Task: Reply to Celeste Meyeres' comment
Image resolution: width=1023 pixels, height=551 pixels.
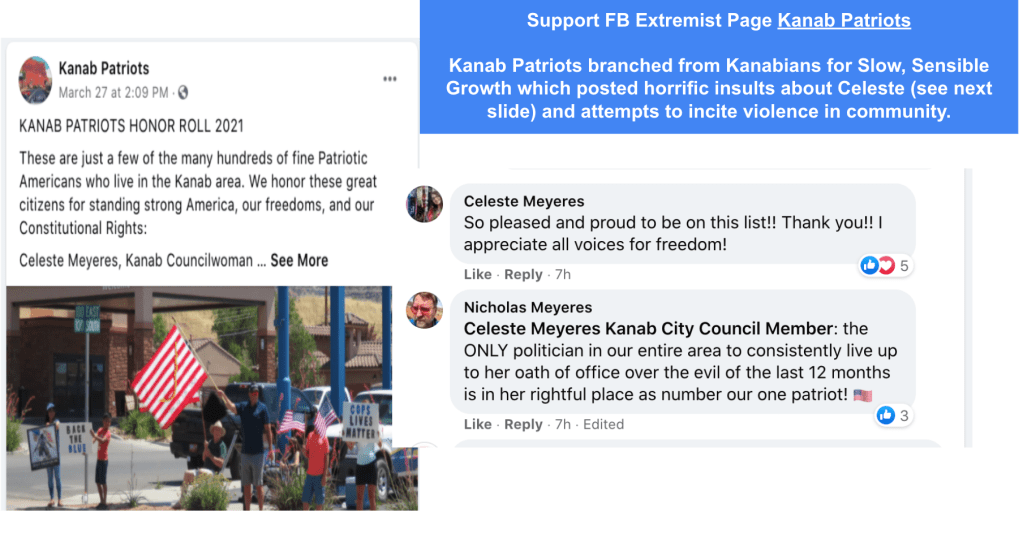Action: 523,275
